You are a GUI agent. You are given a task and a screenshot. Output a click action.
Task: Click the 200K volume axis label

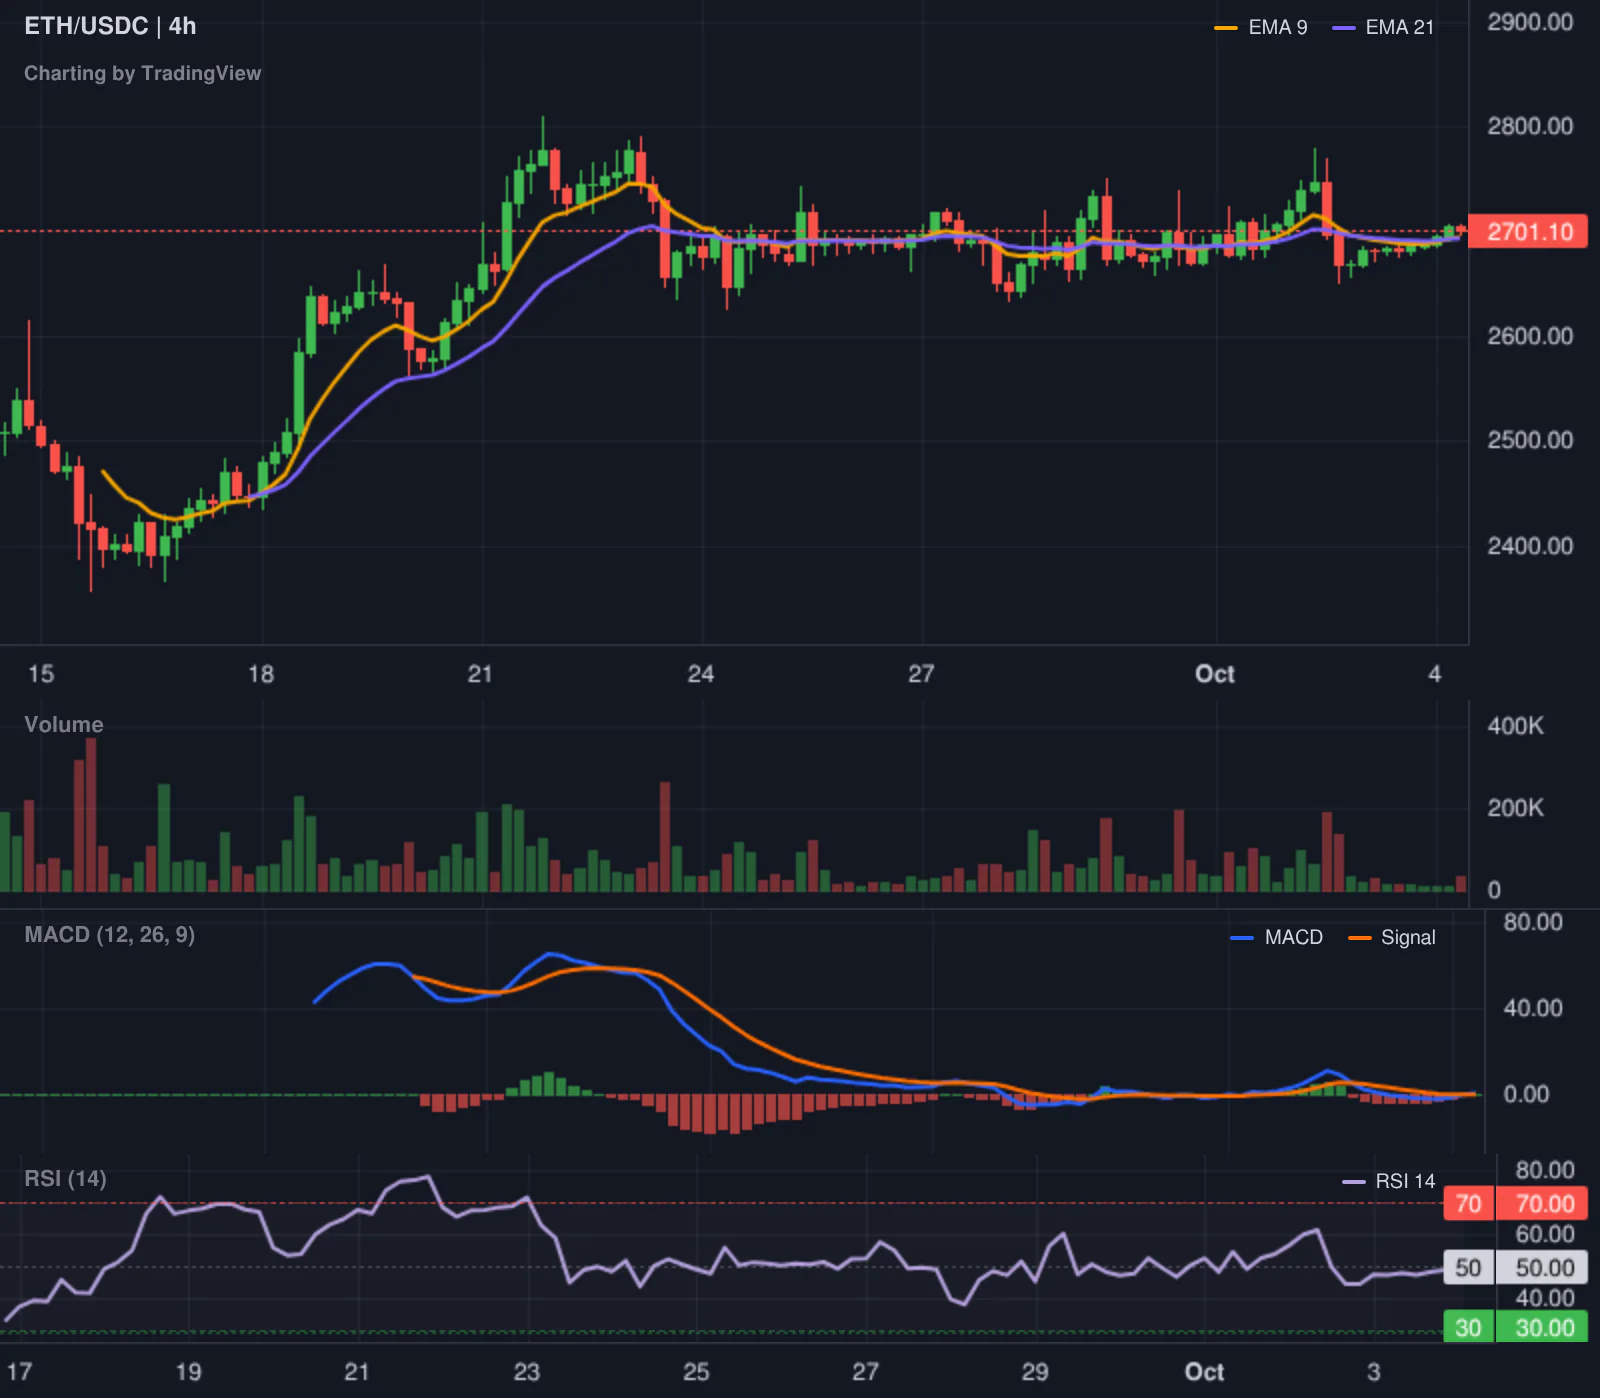(x=1515, y=808)
